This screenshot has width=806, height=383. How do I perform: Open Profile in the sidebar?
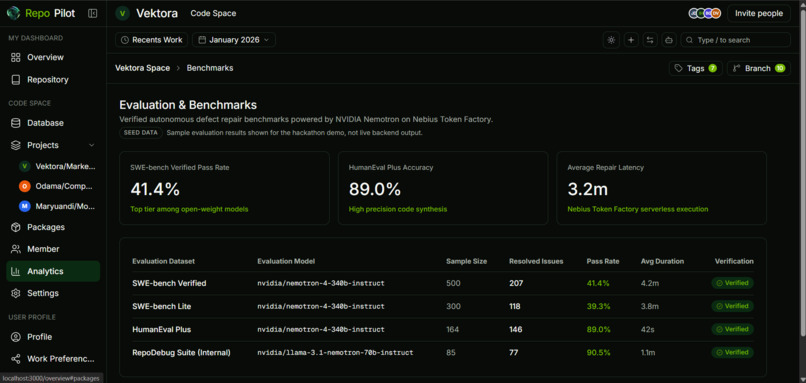pos(53,337)
